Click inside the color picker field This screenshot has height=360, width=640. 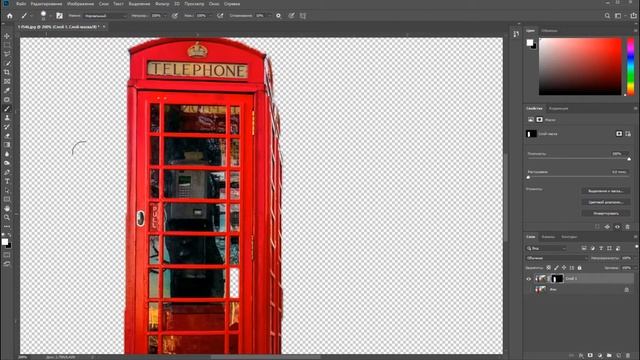(580, 67)
